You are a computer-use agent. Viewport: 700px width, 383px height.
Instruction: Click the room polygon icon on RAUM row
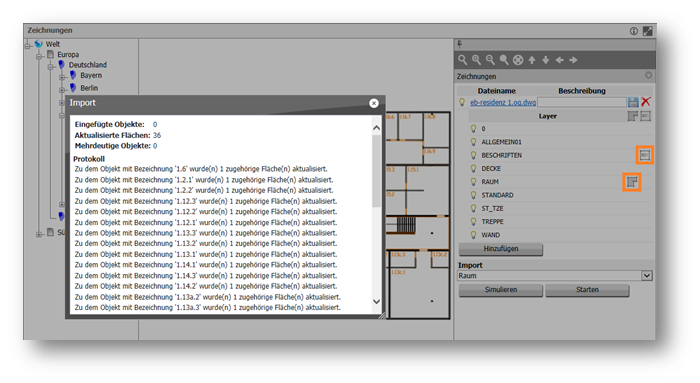point(632,182)
